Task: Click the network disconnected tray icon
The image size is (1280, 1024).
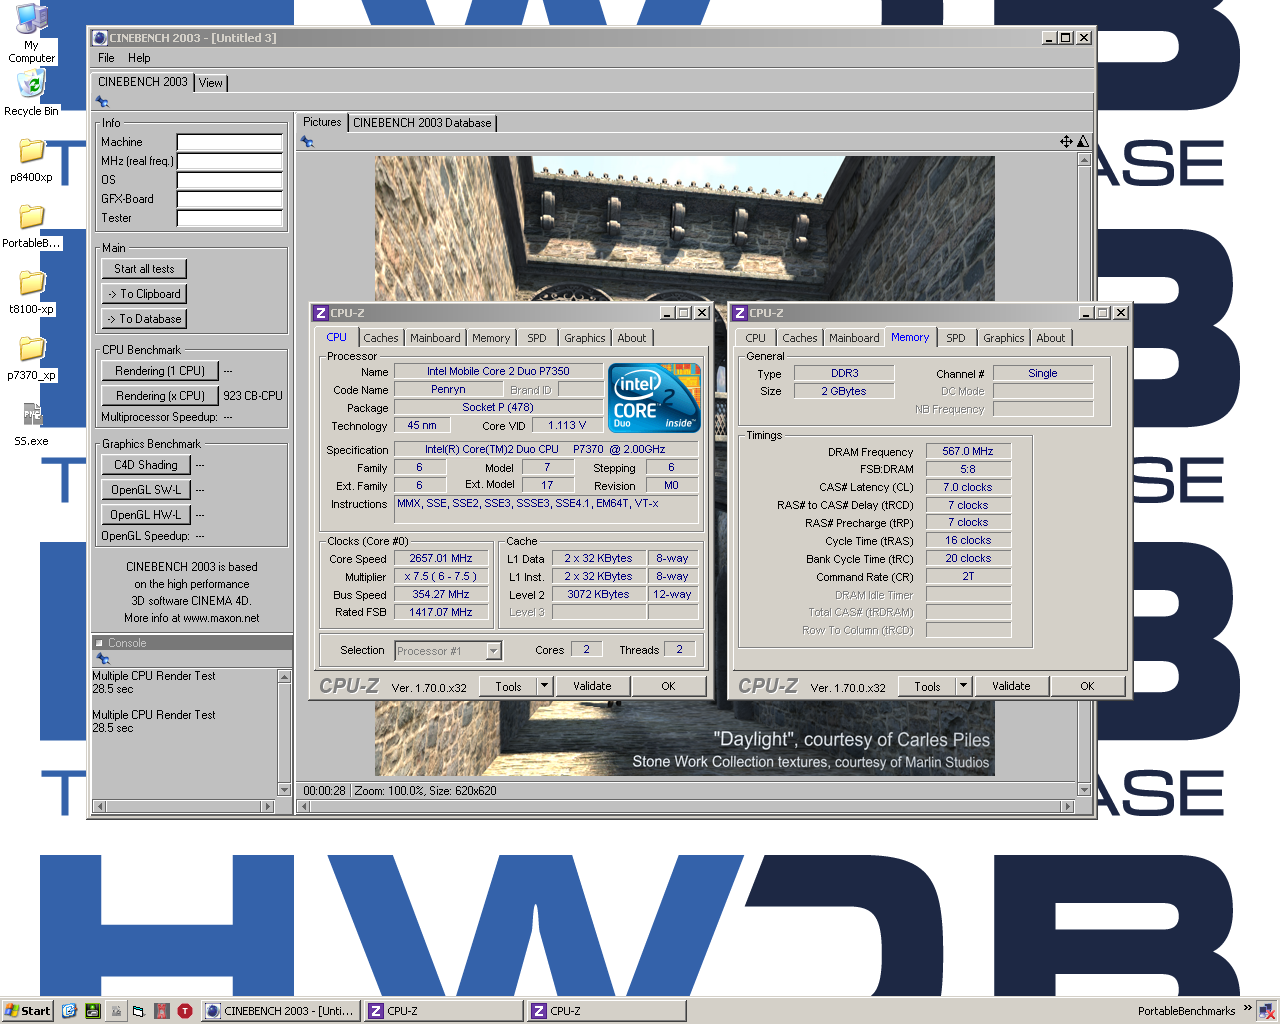Action: (1266, 1011)
